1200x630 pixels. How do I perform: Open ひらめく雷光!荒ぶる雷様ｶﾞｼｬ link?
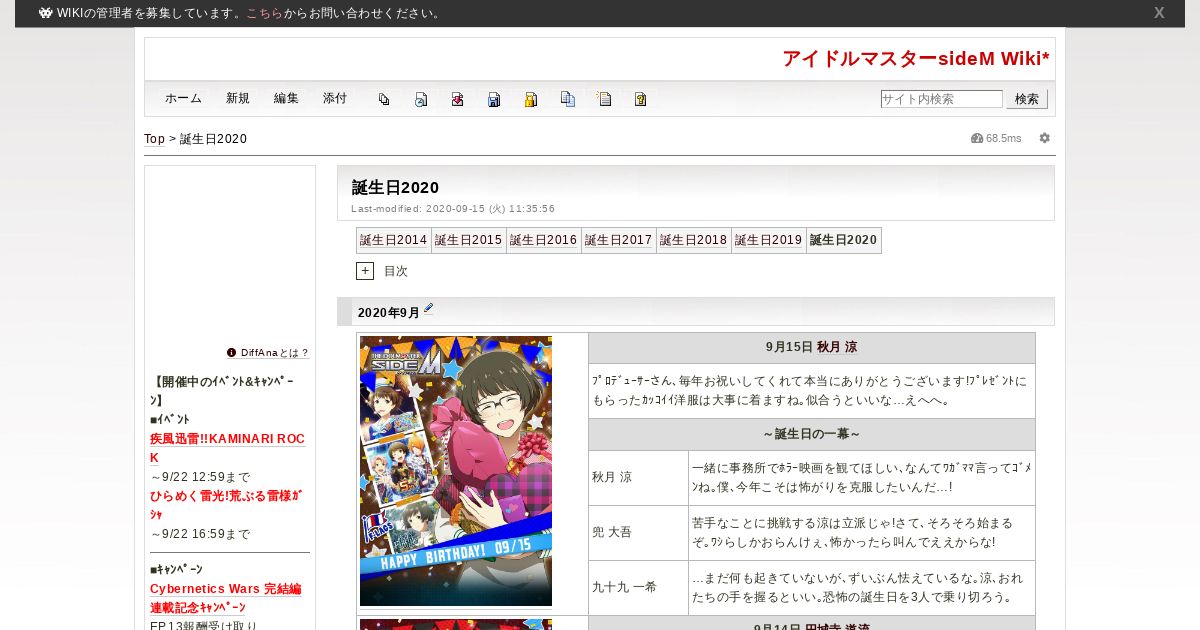pyautogui.click(x=226, y=505)
